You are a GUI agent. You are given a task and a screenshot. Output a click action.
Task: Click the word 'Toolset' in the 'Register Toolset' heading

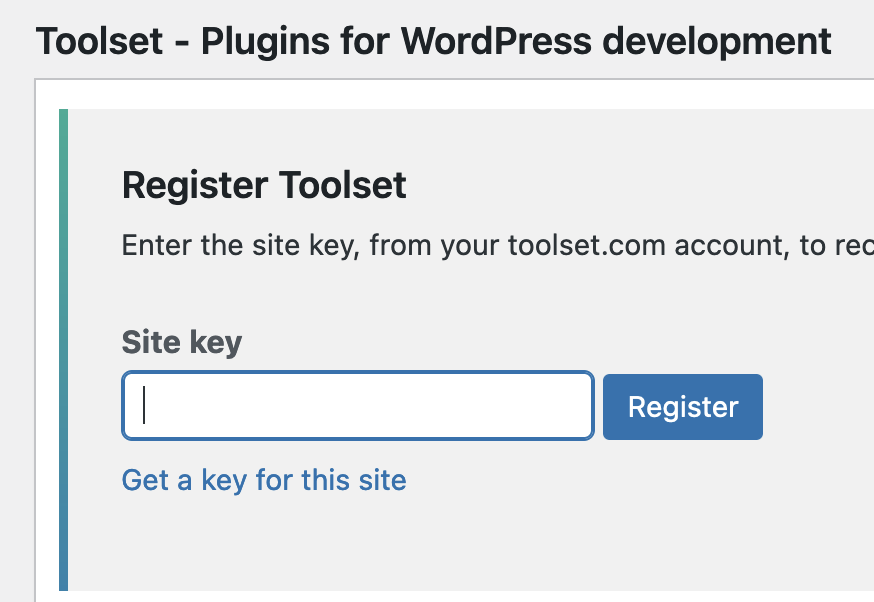(342, 186)
